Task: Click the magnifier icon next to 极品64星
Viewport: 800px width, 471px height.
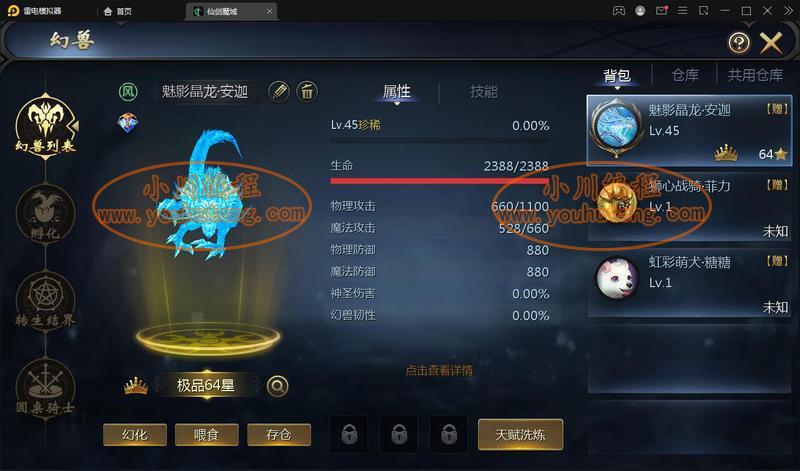Action: tap(278, 386)
